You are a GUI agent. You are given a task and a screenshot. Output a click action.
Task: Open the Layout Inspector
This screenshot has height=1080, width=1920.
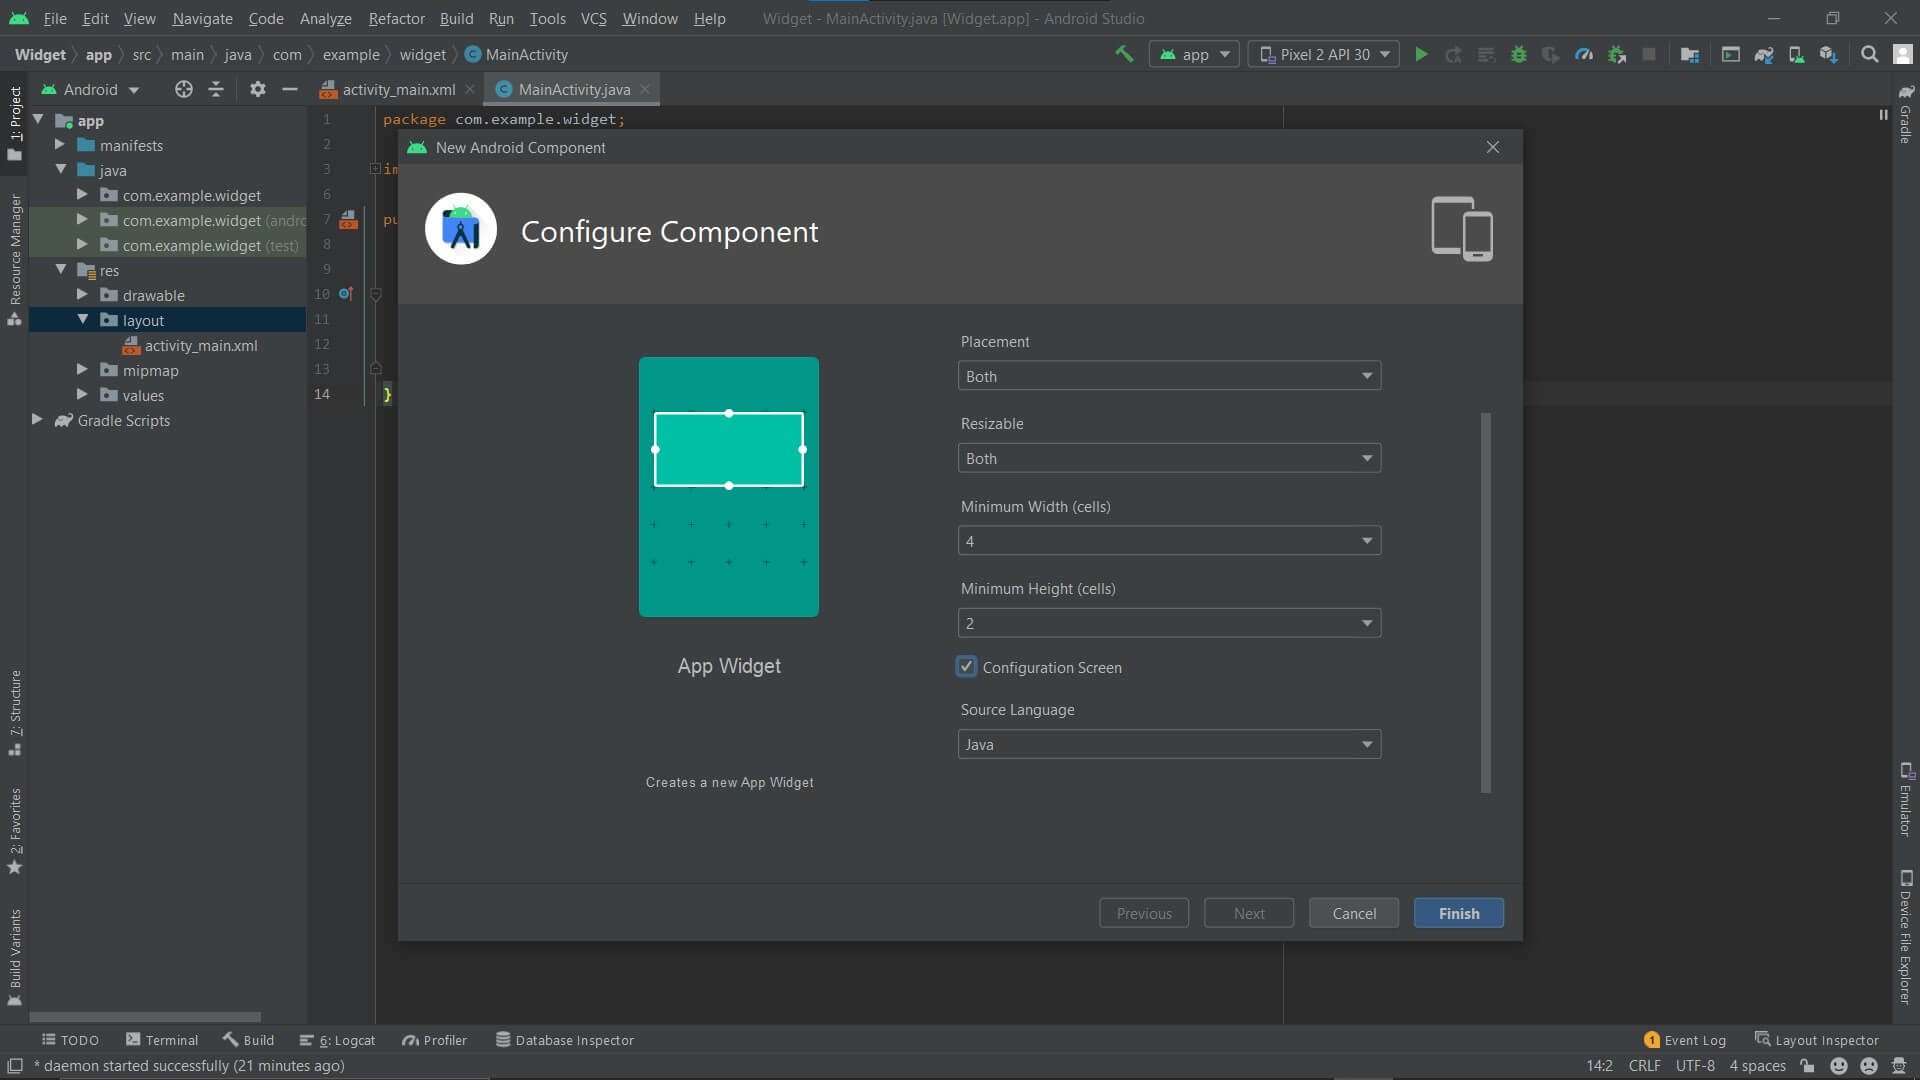click(x=1817, y=1040)
